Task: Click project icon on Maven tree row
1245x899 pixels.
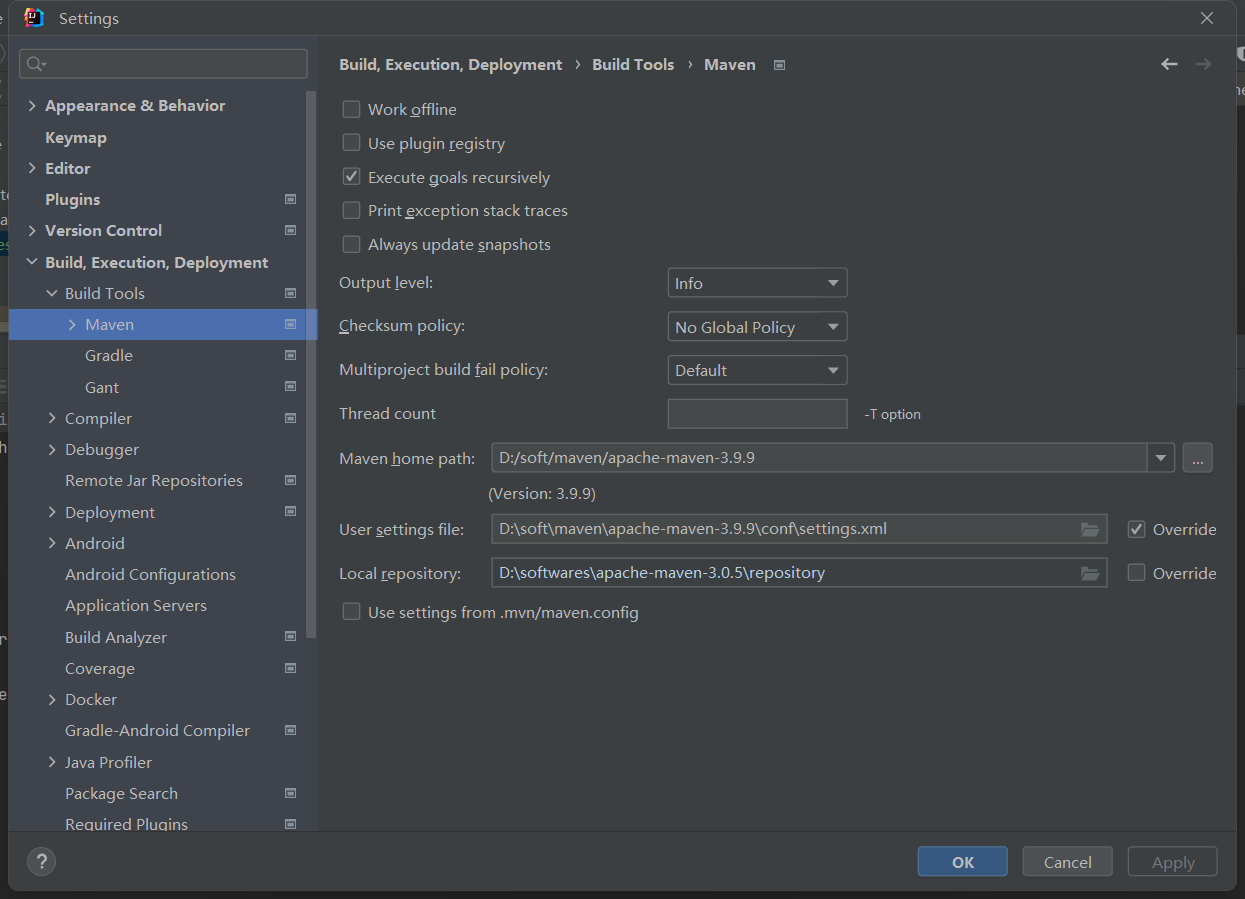Action: (290, 324)
